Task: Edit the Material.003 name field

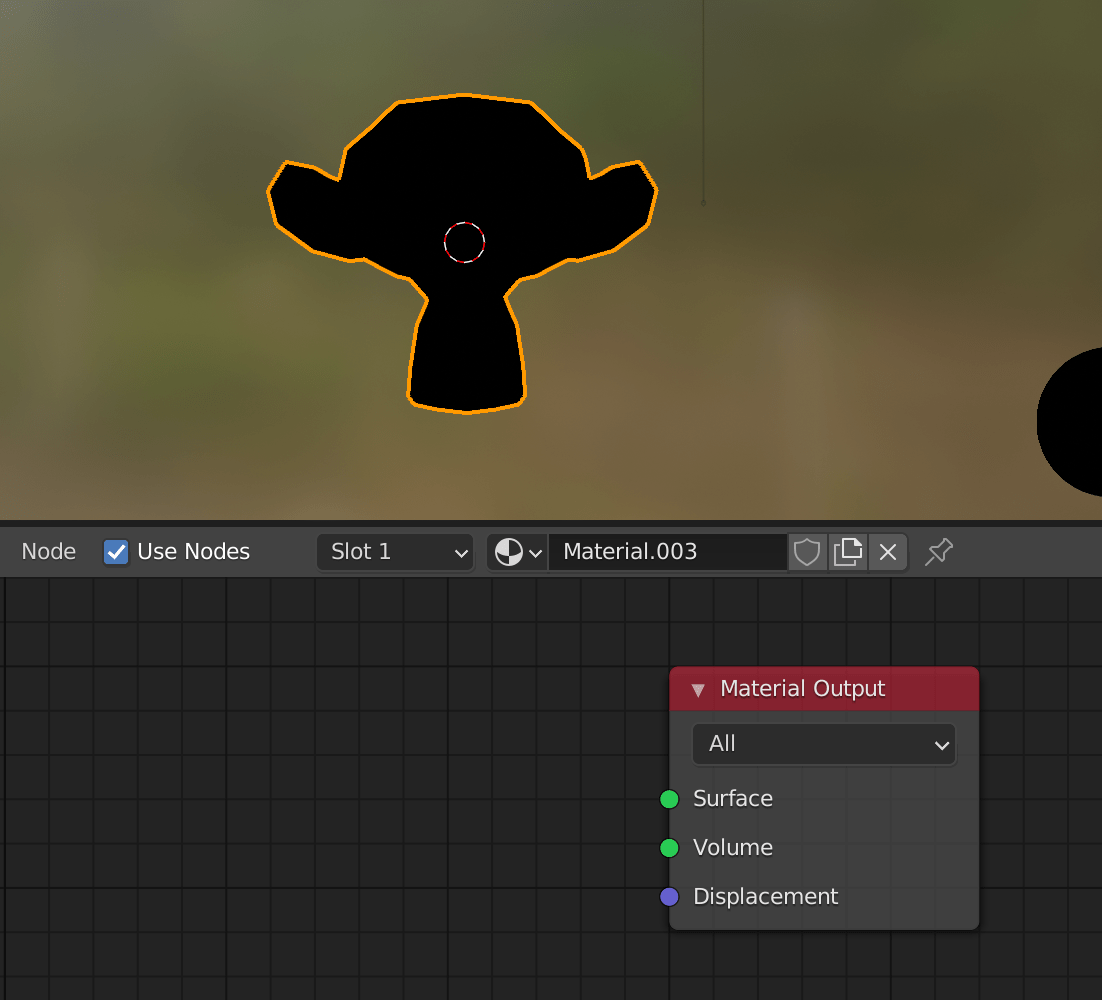Action: (668, 552)
